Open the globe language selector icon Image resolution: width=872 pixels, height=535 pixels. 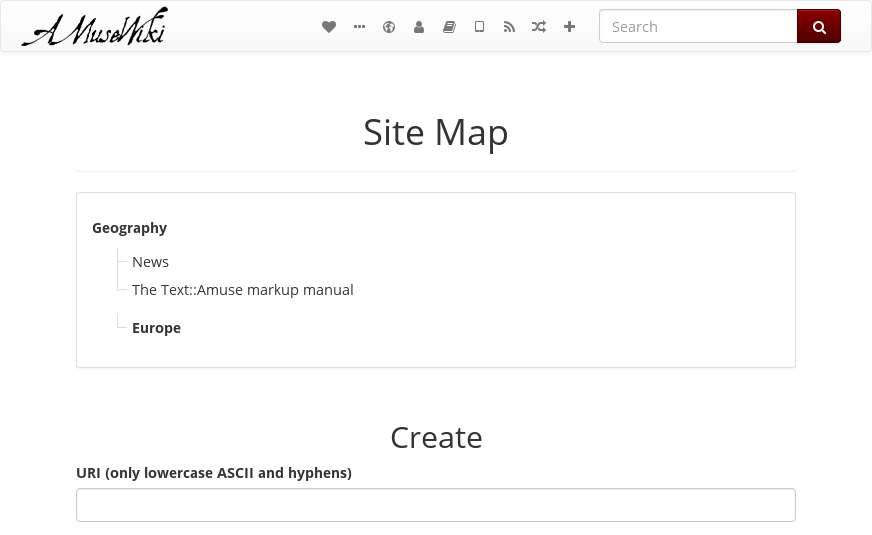coord(389,27)
